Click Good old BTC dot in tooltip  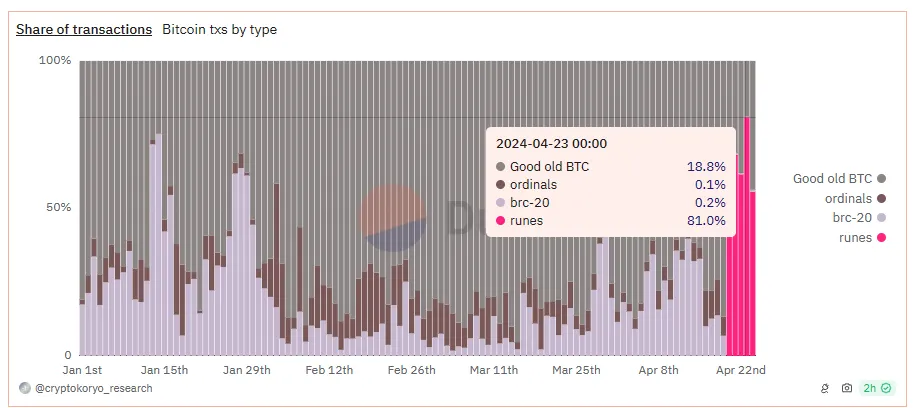[500, 167]
